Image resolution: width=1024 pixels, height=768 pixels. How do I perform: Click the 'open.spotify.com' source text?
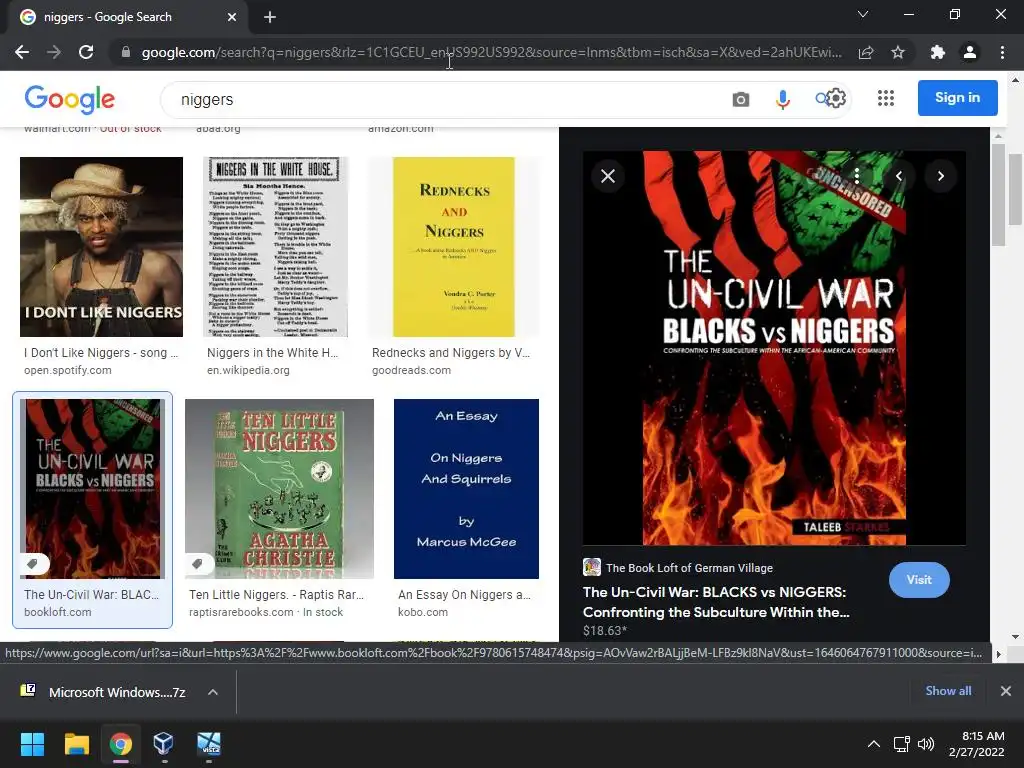tap(68, 370)
